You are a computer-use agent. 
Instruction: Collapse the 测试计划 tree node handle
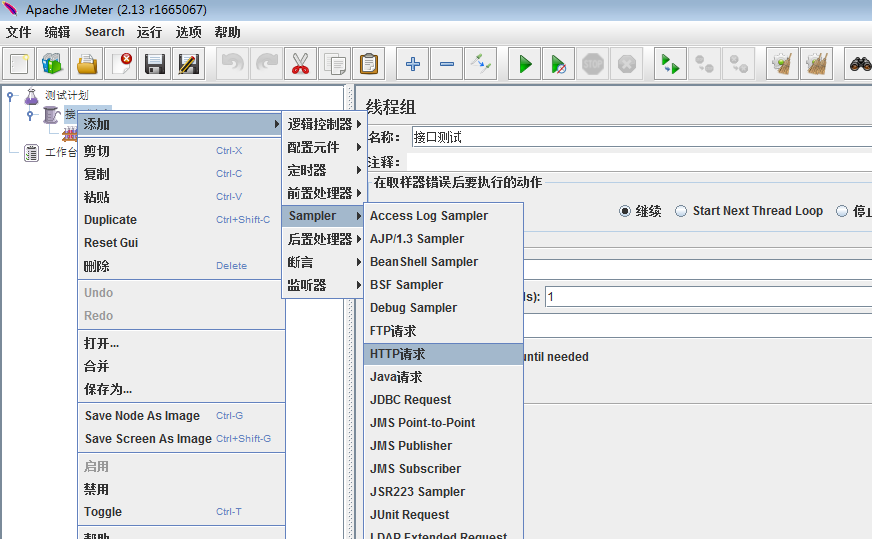tap(10, 96)
